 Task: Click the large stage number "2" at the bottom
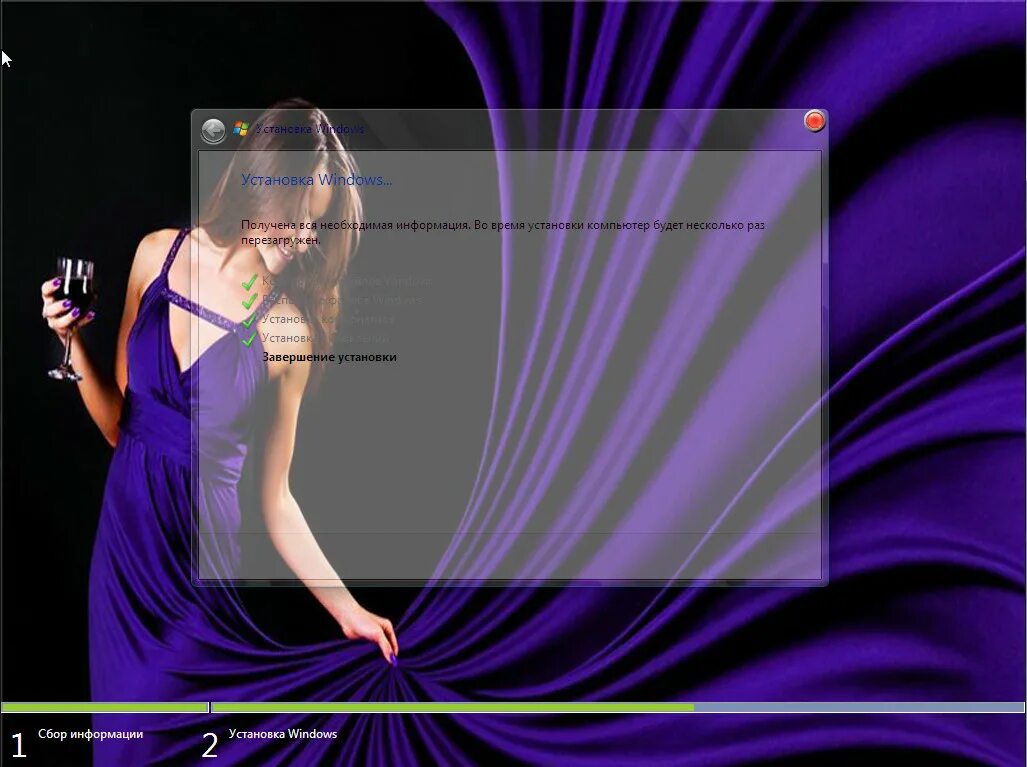[x=210, y=745]
